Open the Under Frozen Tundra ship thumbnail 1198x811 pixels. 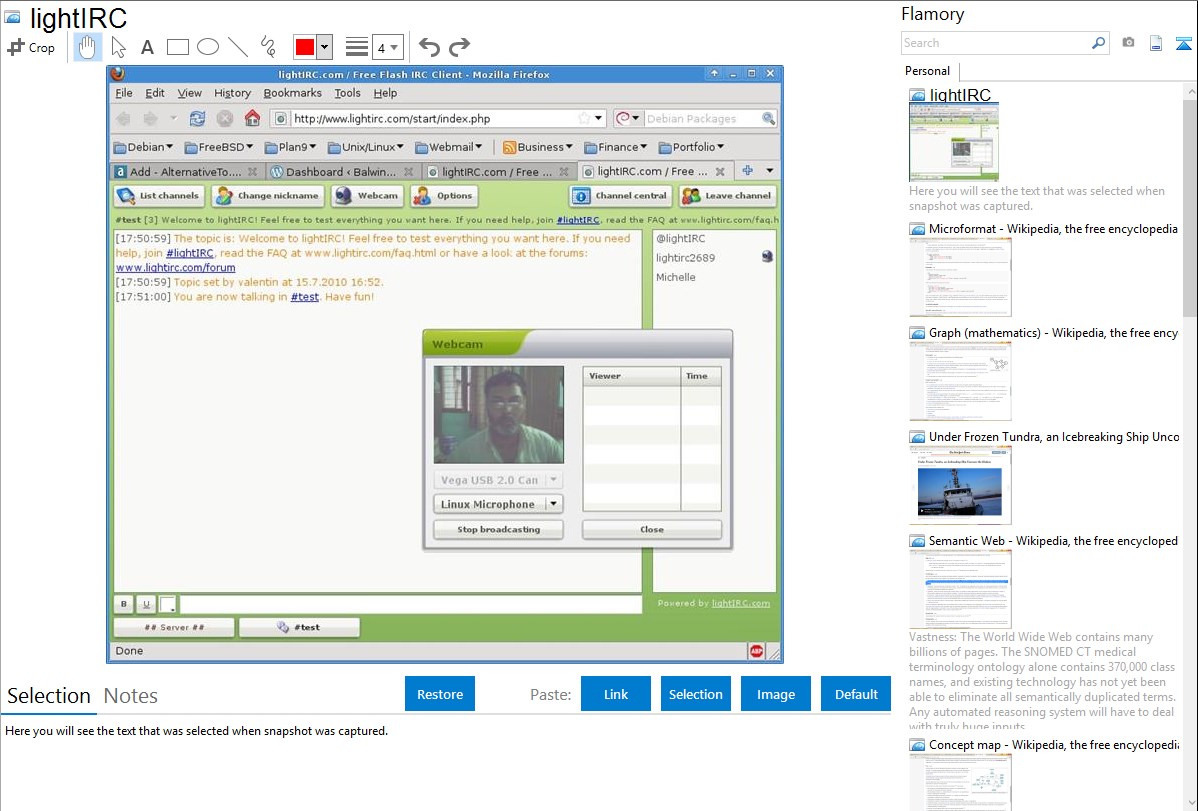pos(960,485)
